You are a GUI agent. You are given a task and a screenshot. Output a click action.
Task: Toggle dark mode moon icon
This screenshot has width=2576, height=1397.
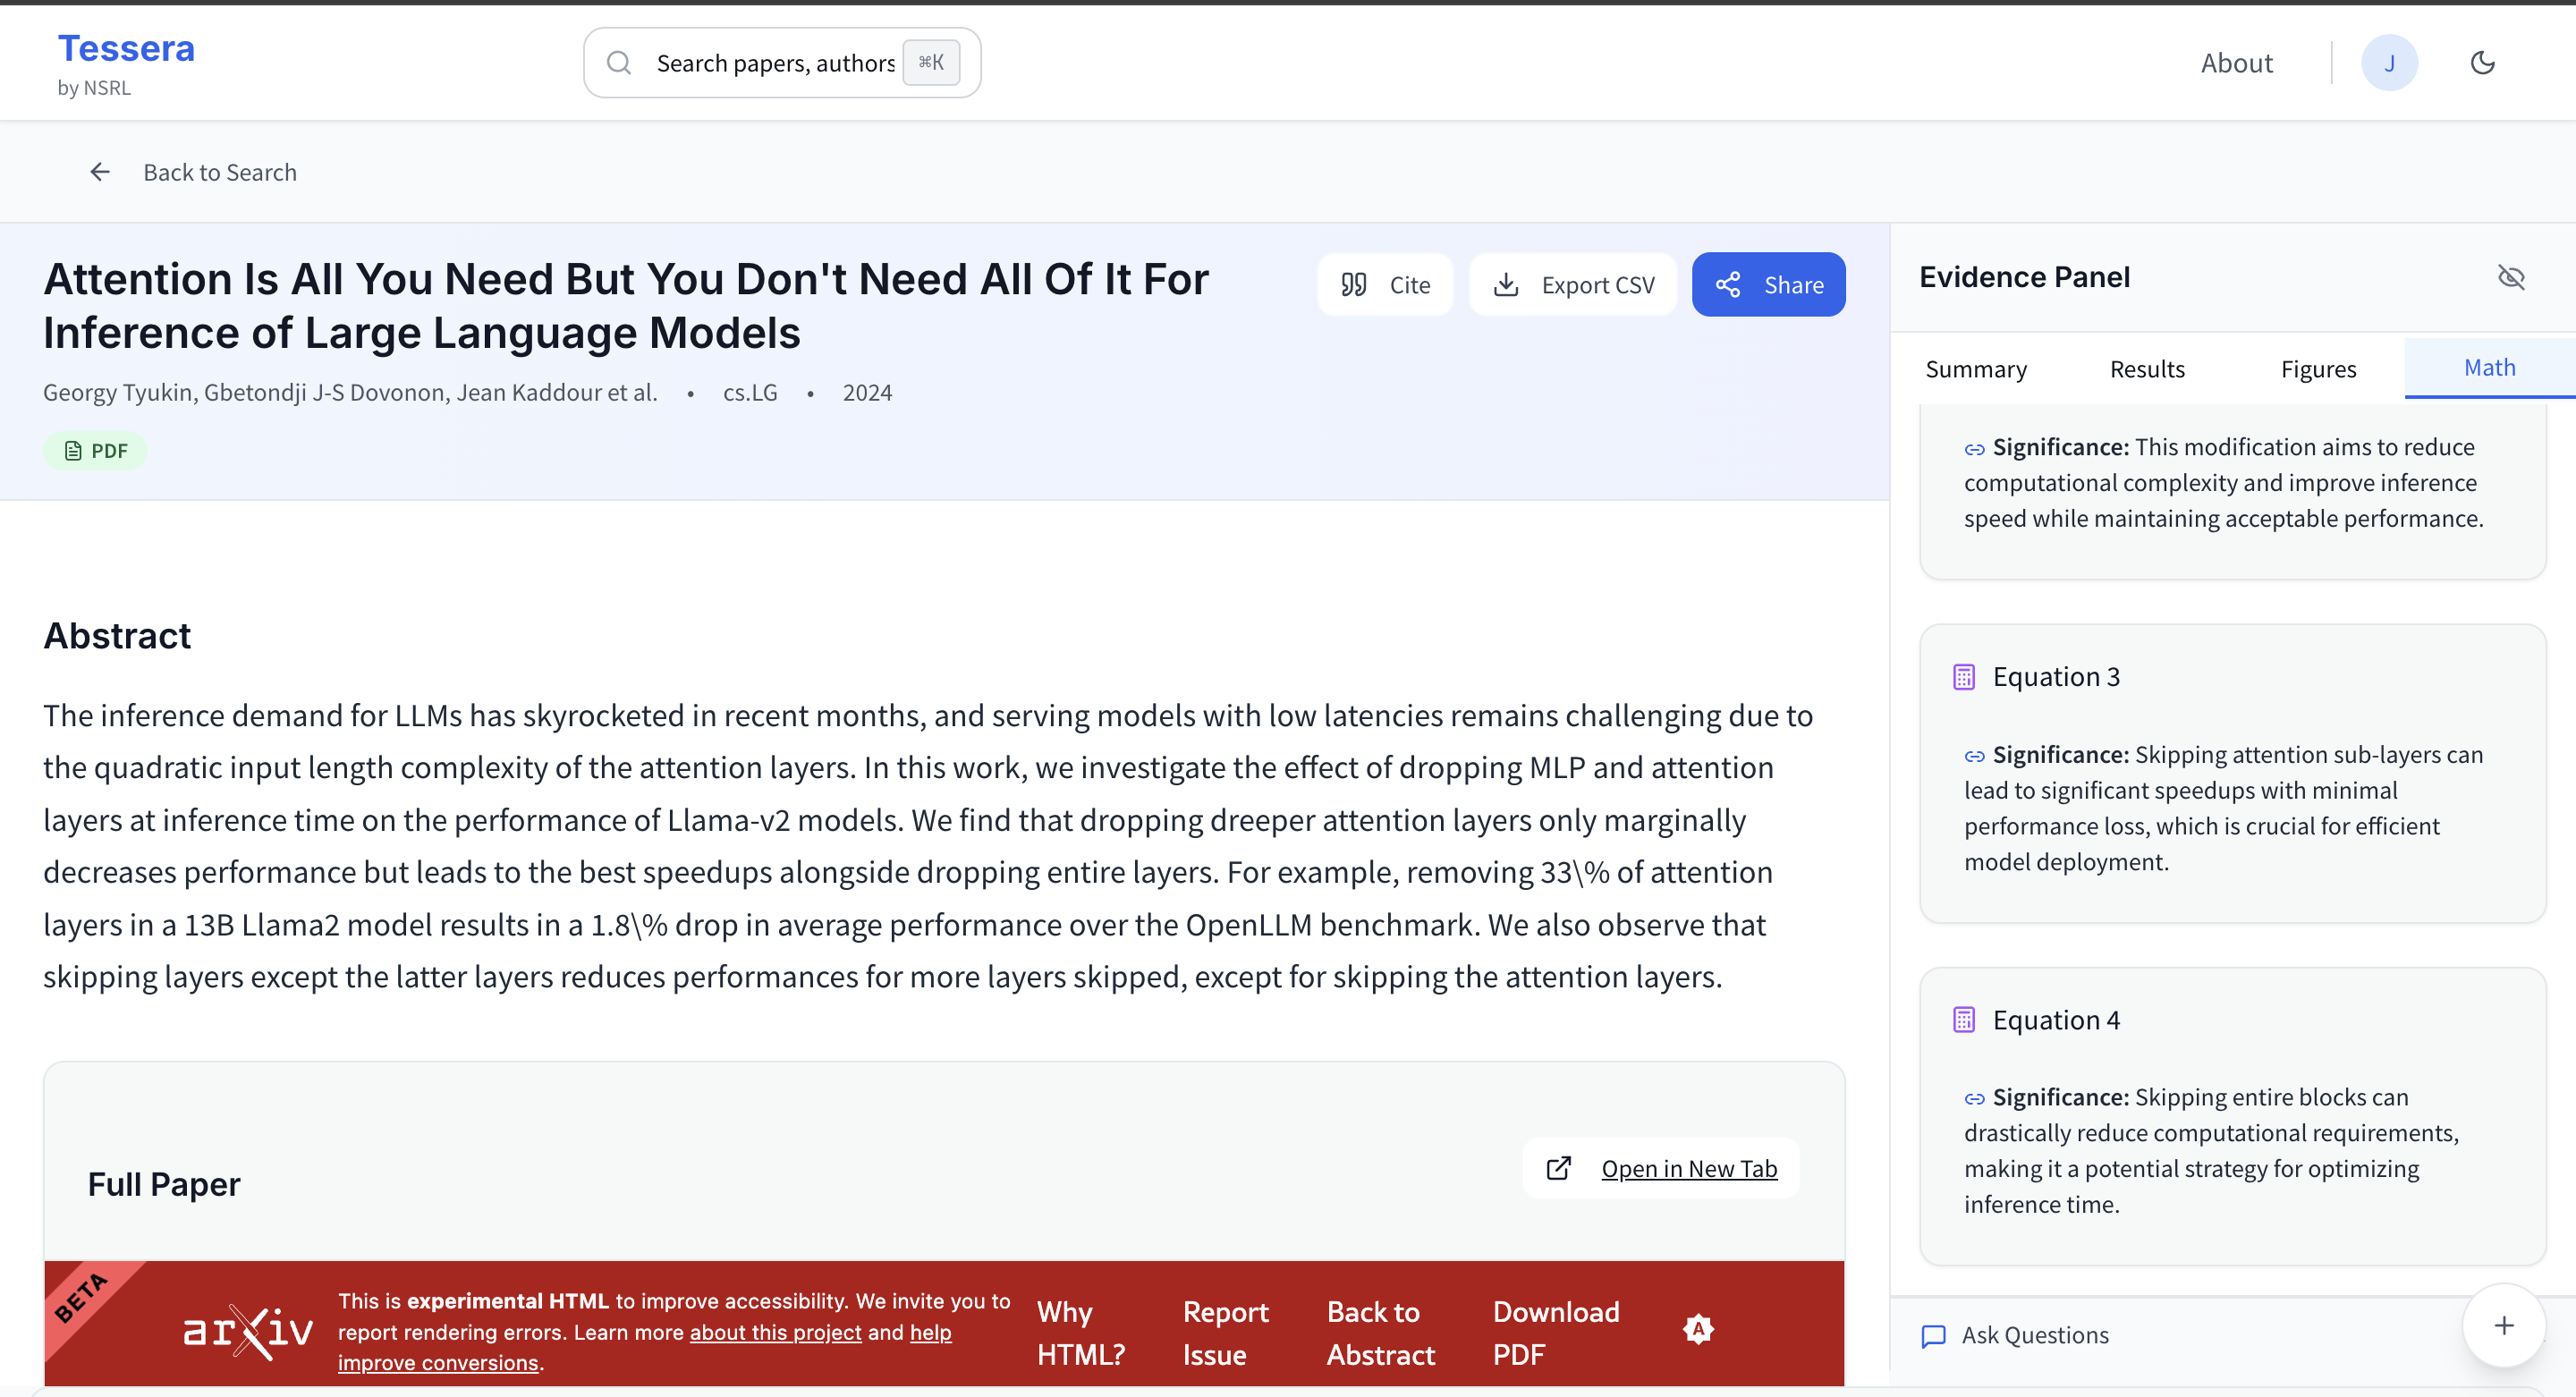2482,63
